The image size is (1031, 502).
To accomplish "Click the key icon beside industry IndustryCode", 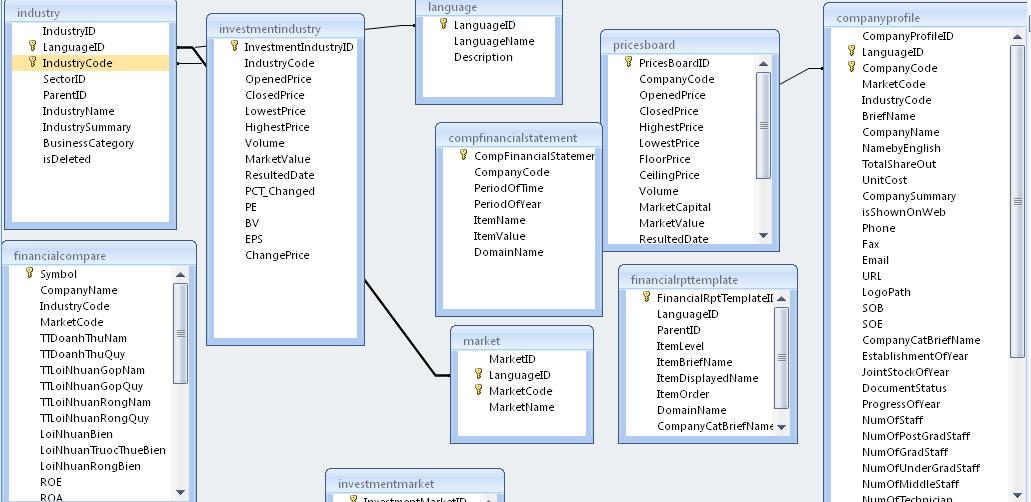I will 32,62.
